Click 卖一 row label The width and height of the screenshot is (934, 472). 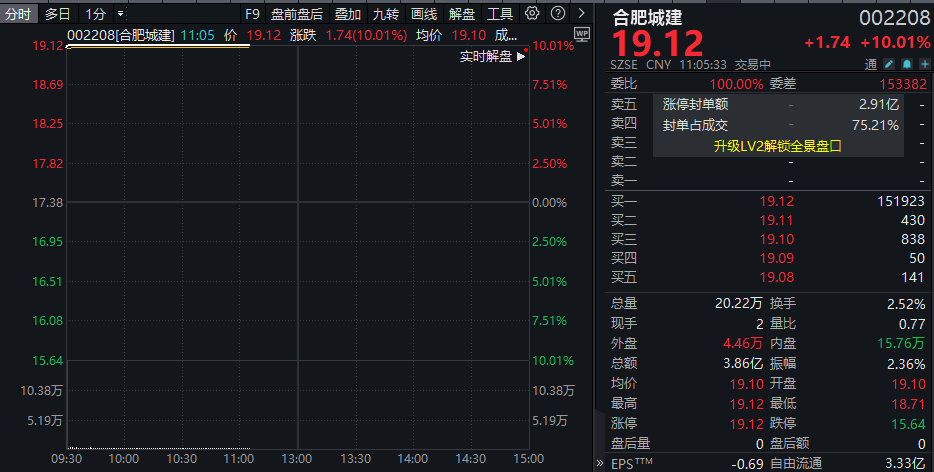tap(624, 180)
